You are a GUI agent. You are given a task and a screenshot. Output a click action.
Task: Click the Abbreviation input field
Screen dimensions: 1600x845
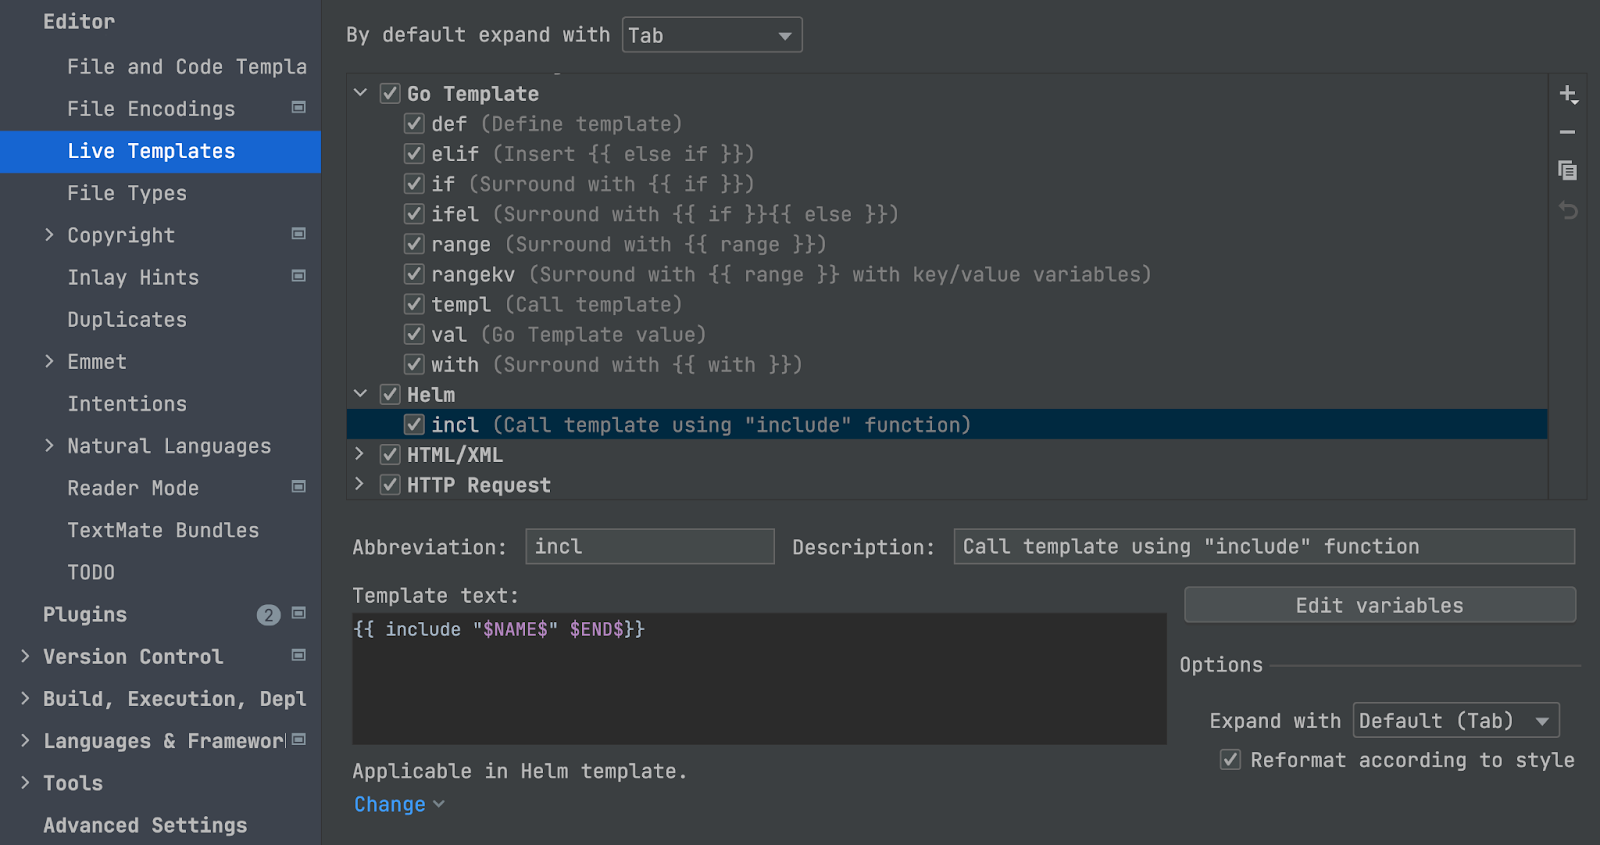click(649, 547)
